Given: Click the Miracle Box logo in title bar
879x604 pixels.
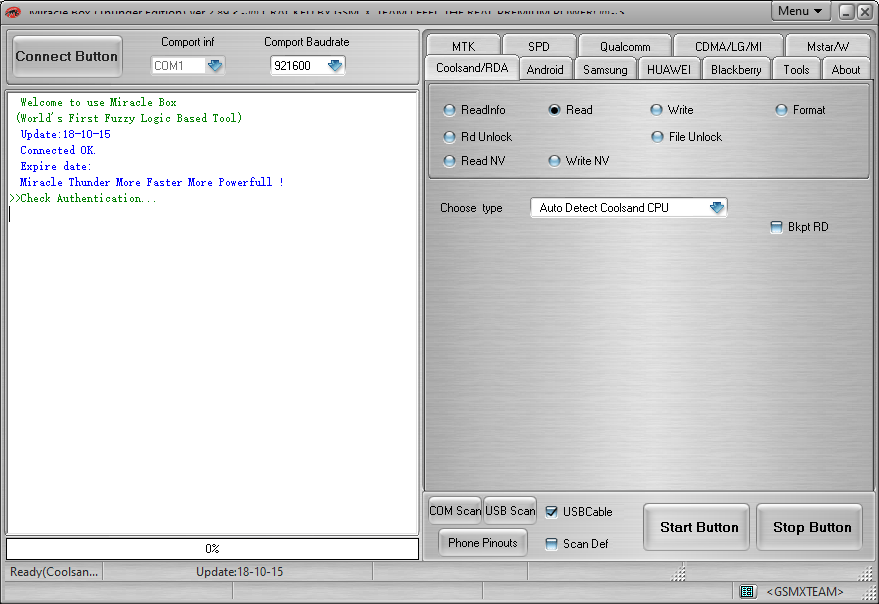Looking at the screenshot, I should (14, 12).
